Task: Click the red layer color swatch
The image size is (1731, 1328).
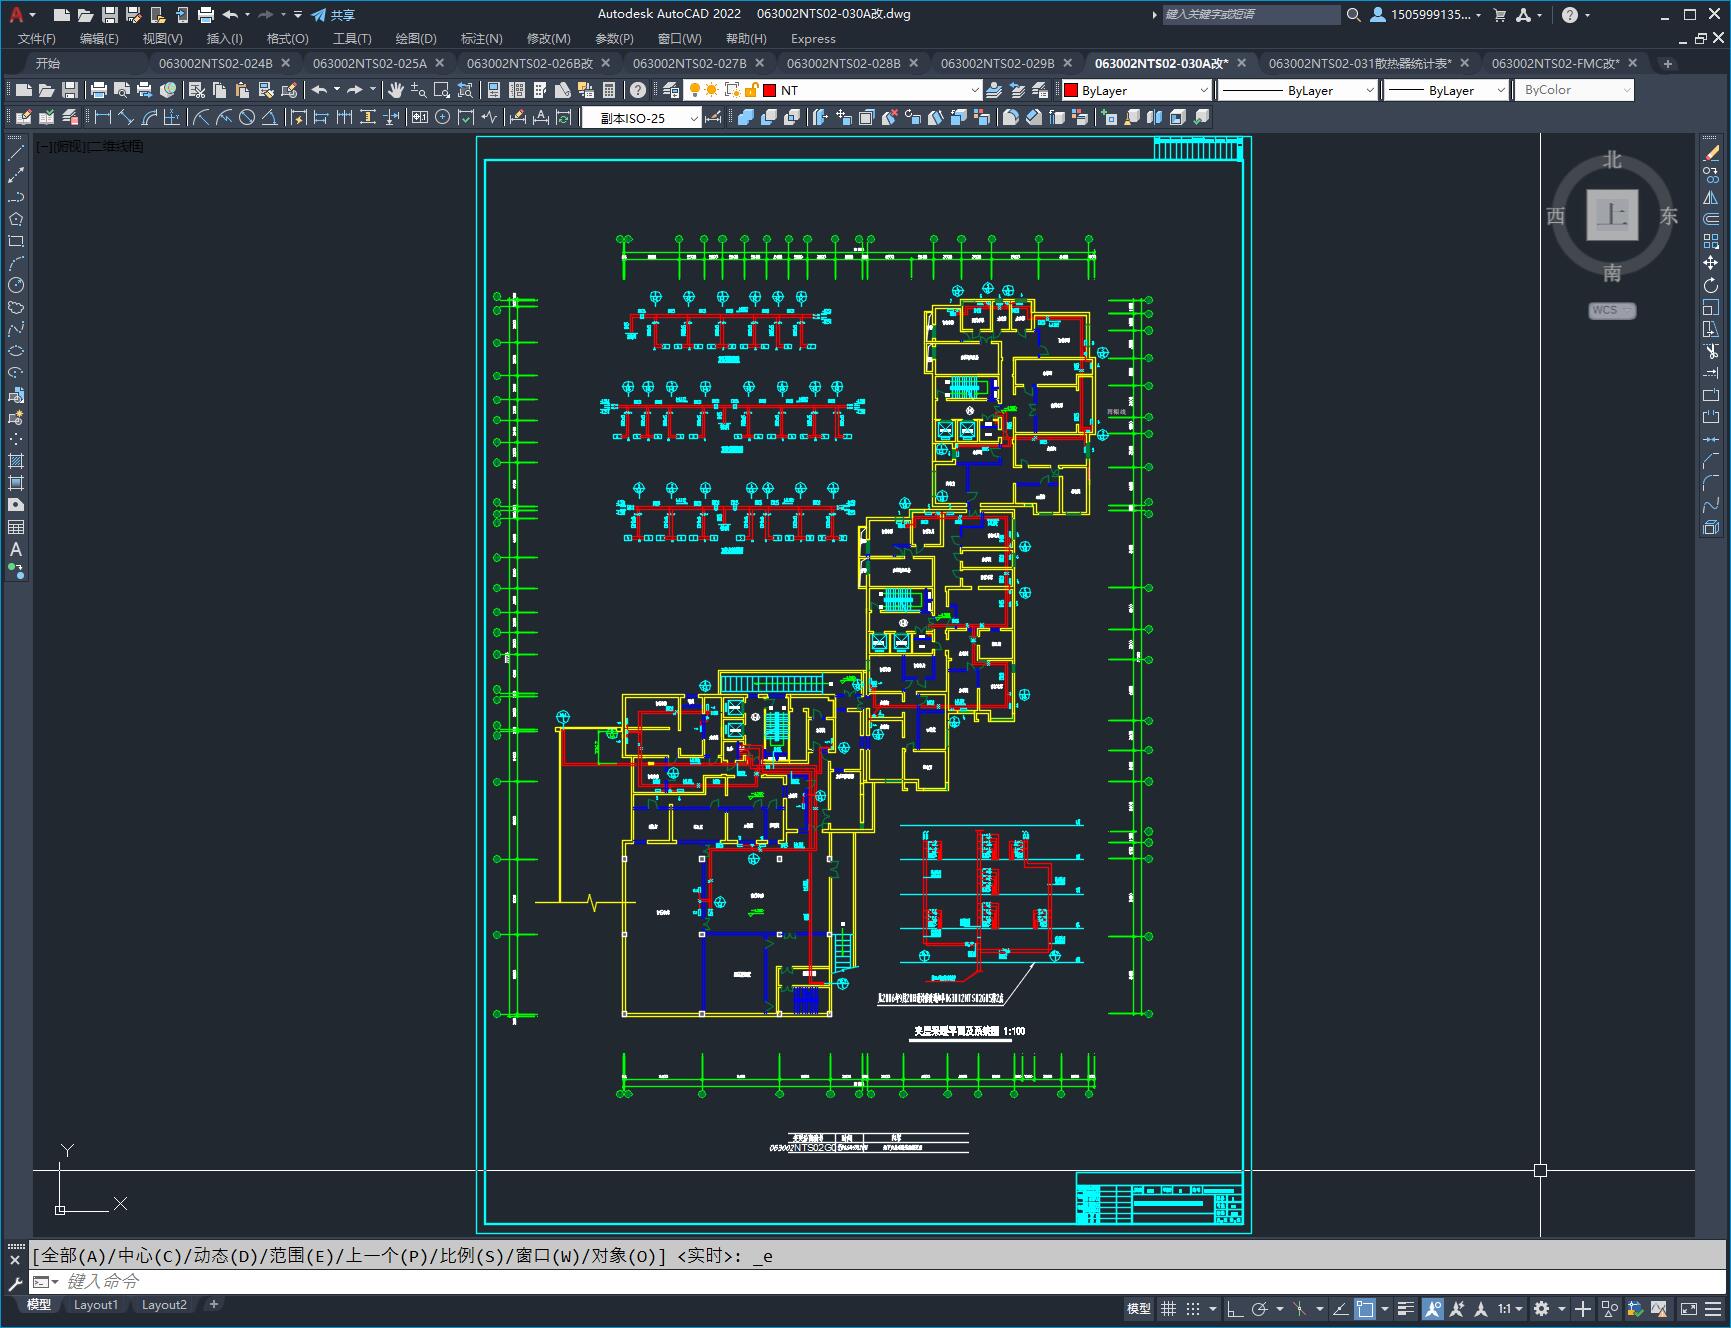Action: click(770, 90)
